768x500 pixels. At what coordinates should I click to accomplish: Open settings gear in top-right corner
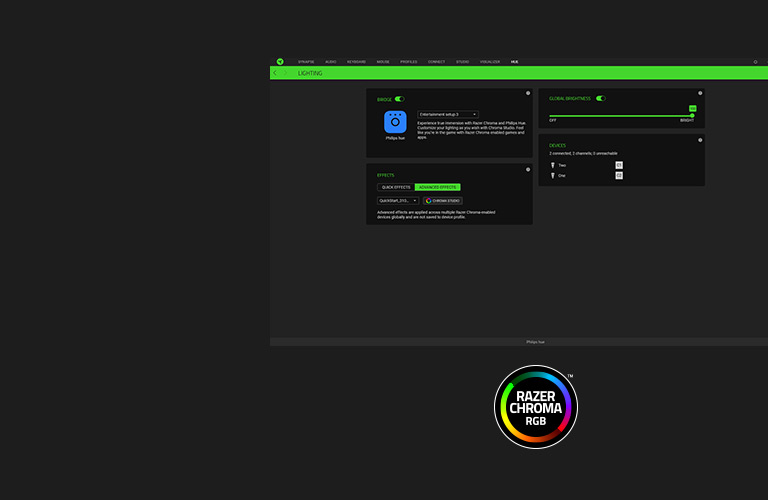pyautogui.click(x=755, y=61)
